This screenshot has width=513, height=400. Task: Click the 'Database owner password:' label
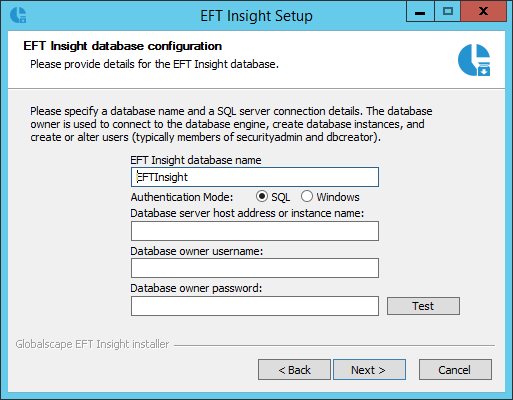tap(196, 288)
